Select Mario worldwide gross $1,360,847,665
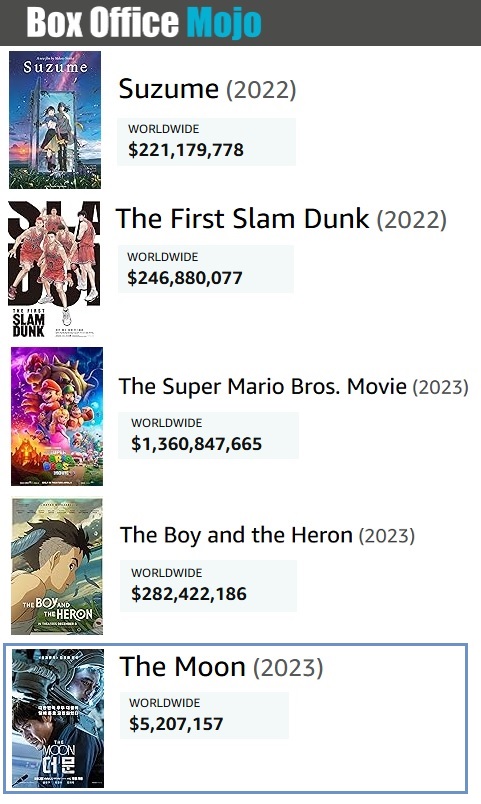The height and width of the screenshot is (804, 481). [196, 444]
